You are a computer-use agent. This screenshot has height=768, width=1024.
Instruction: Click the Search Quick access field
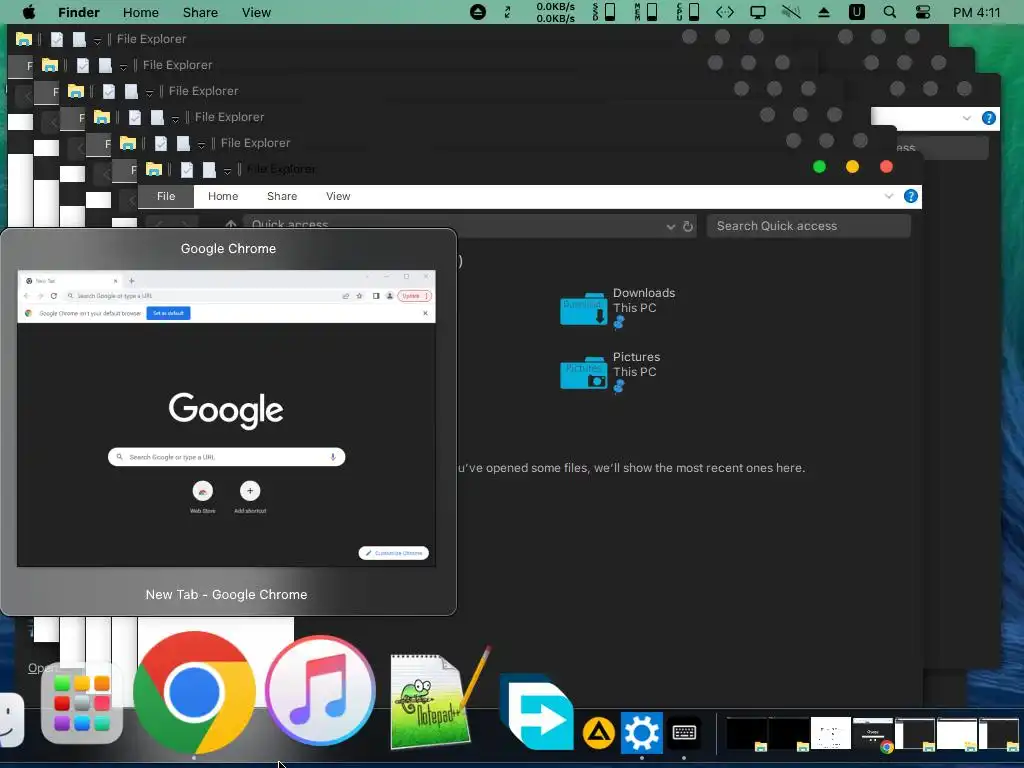pyautogui.click(x=808, y=226)
